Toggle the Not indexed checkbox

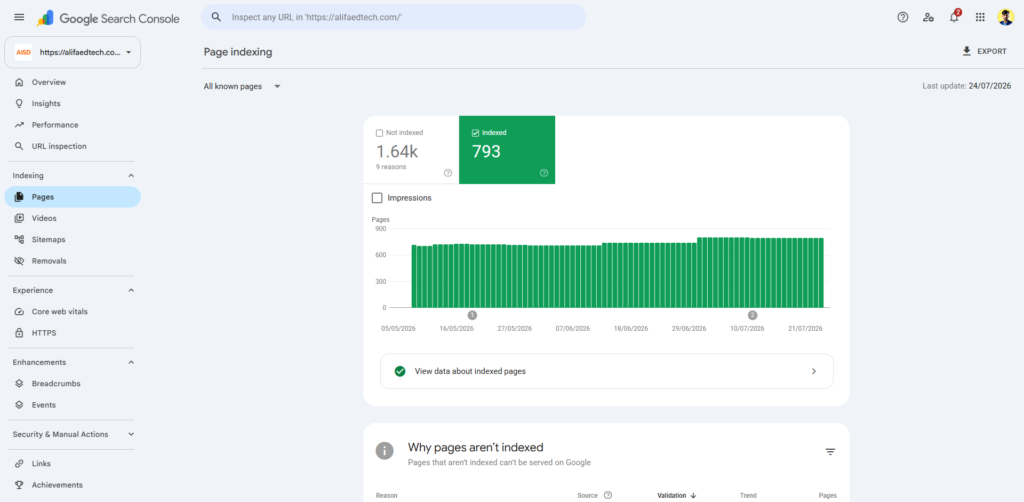point(379,133)
